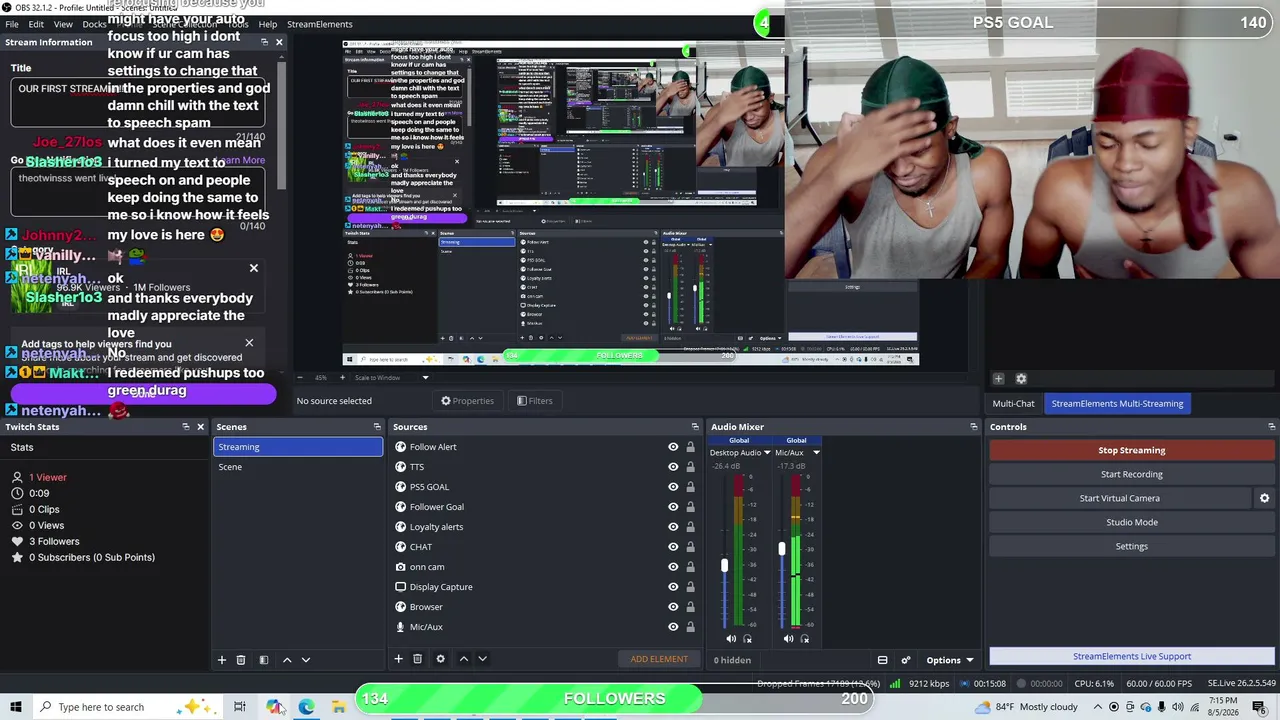Delete selected source with trash icon
Screen dimensions: 1280x720
pos(418,659)
